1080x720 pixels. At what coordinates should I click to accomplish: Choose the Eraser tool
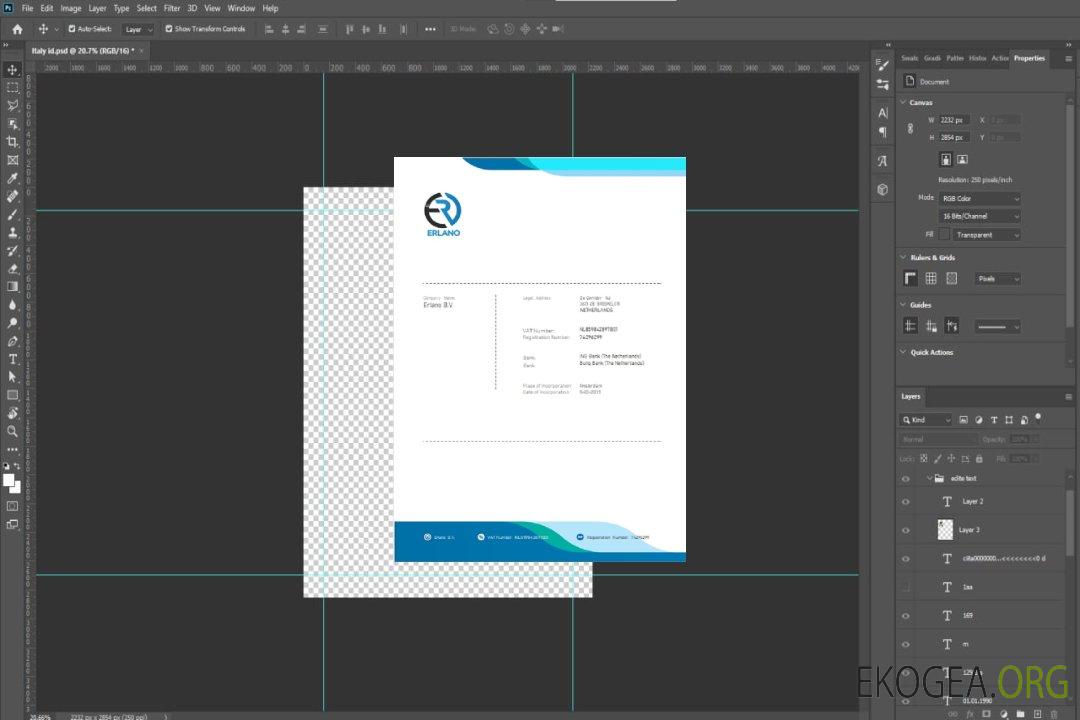pos(13,268)
